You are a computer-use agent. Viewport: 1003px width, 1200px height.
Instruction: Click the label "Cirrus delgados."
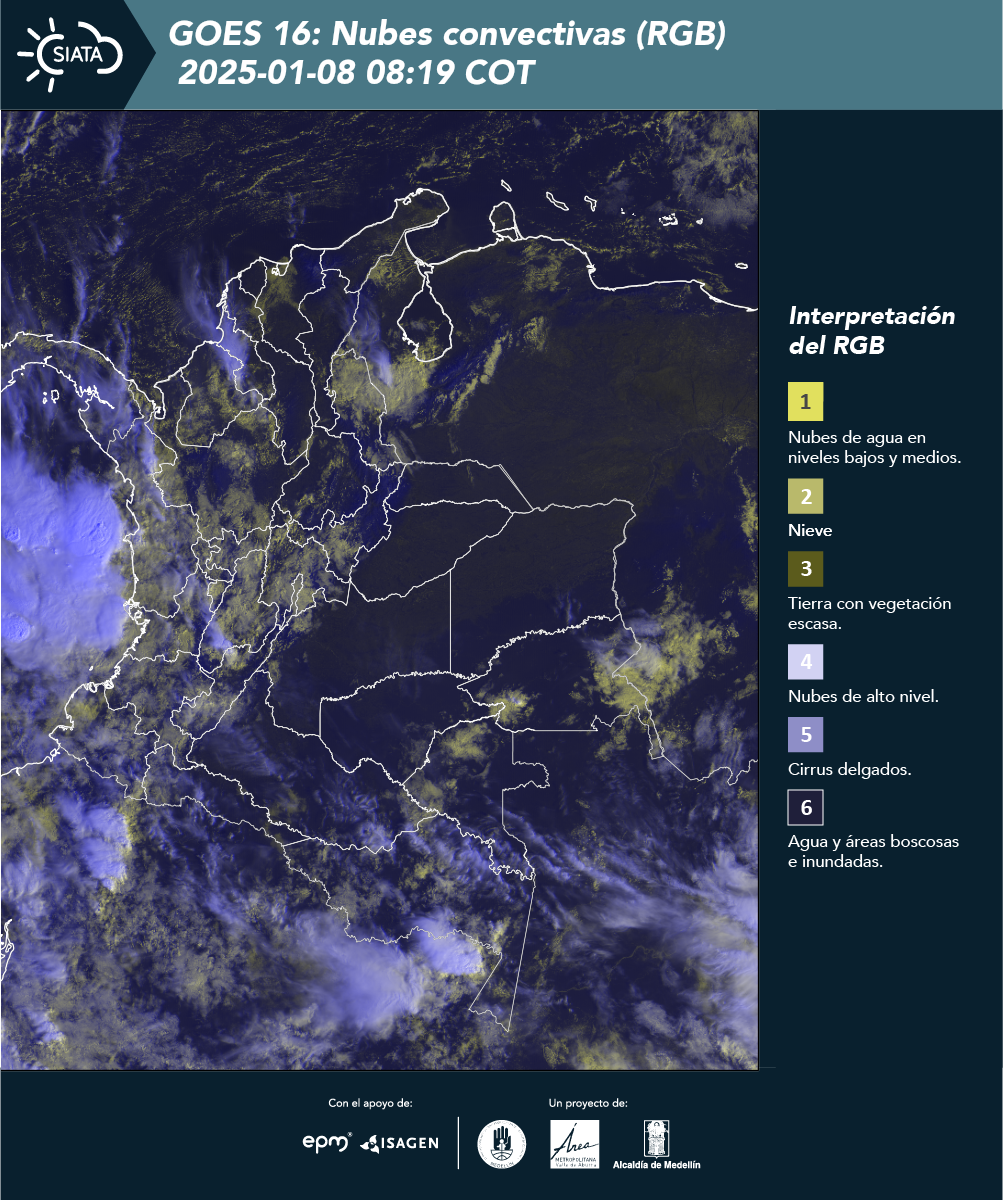point(849,770)
